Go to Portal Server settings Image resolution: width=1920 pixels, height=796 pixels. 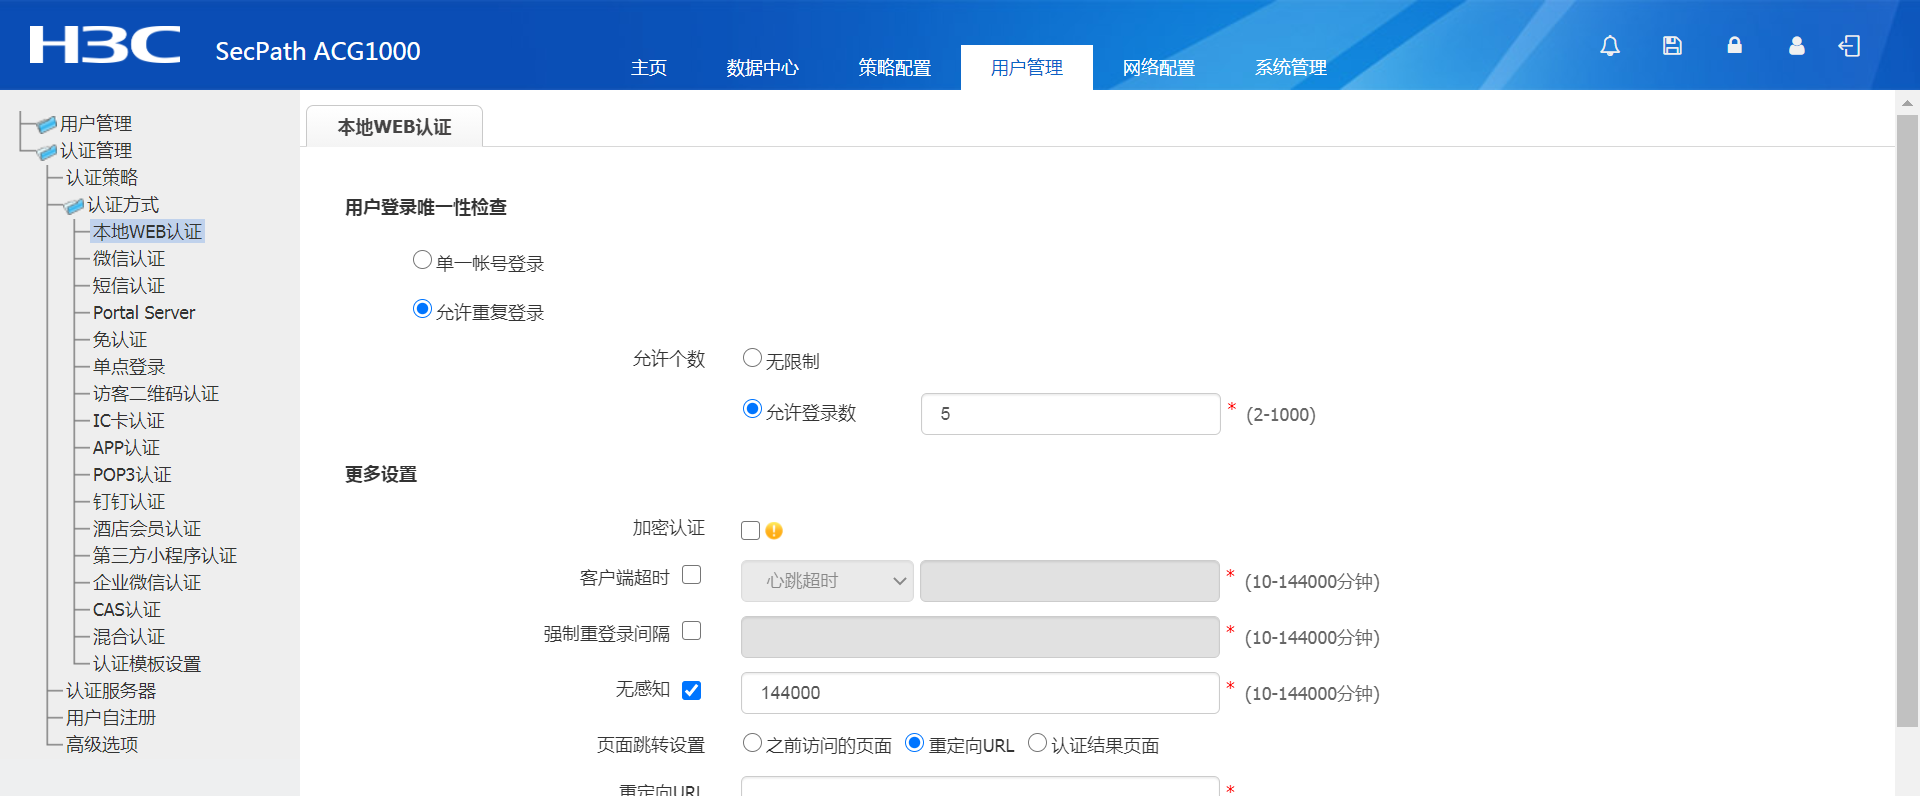point(144,313)
